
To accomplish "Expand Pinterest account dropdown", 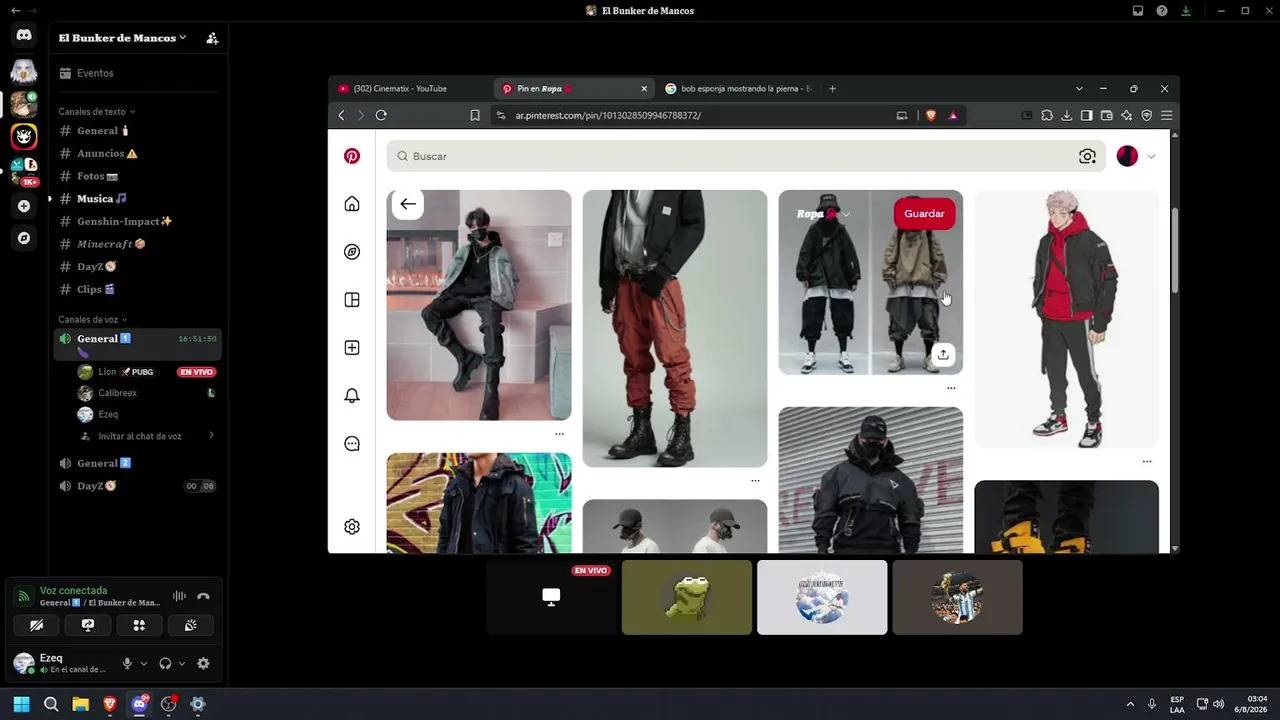I will [x=1151, y=156].
